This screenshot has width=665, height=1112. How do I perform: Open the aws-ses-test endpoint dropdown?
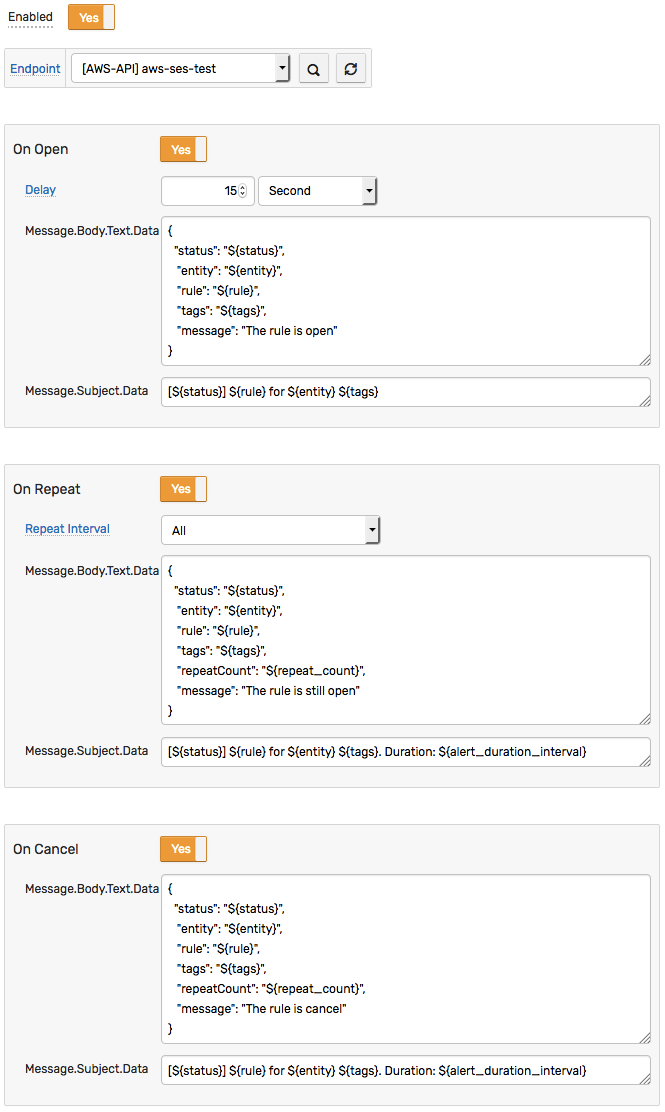click(x=180, y=69)
